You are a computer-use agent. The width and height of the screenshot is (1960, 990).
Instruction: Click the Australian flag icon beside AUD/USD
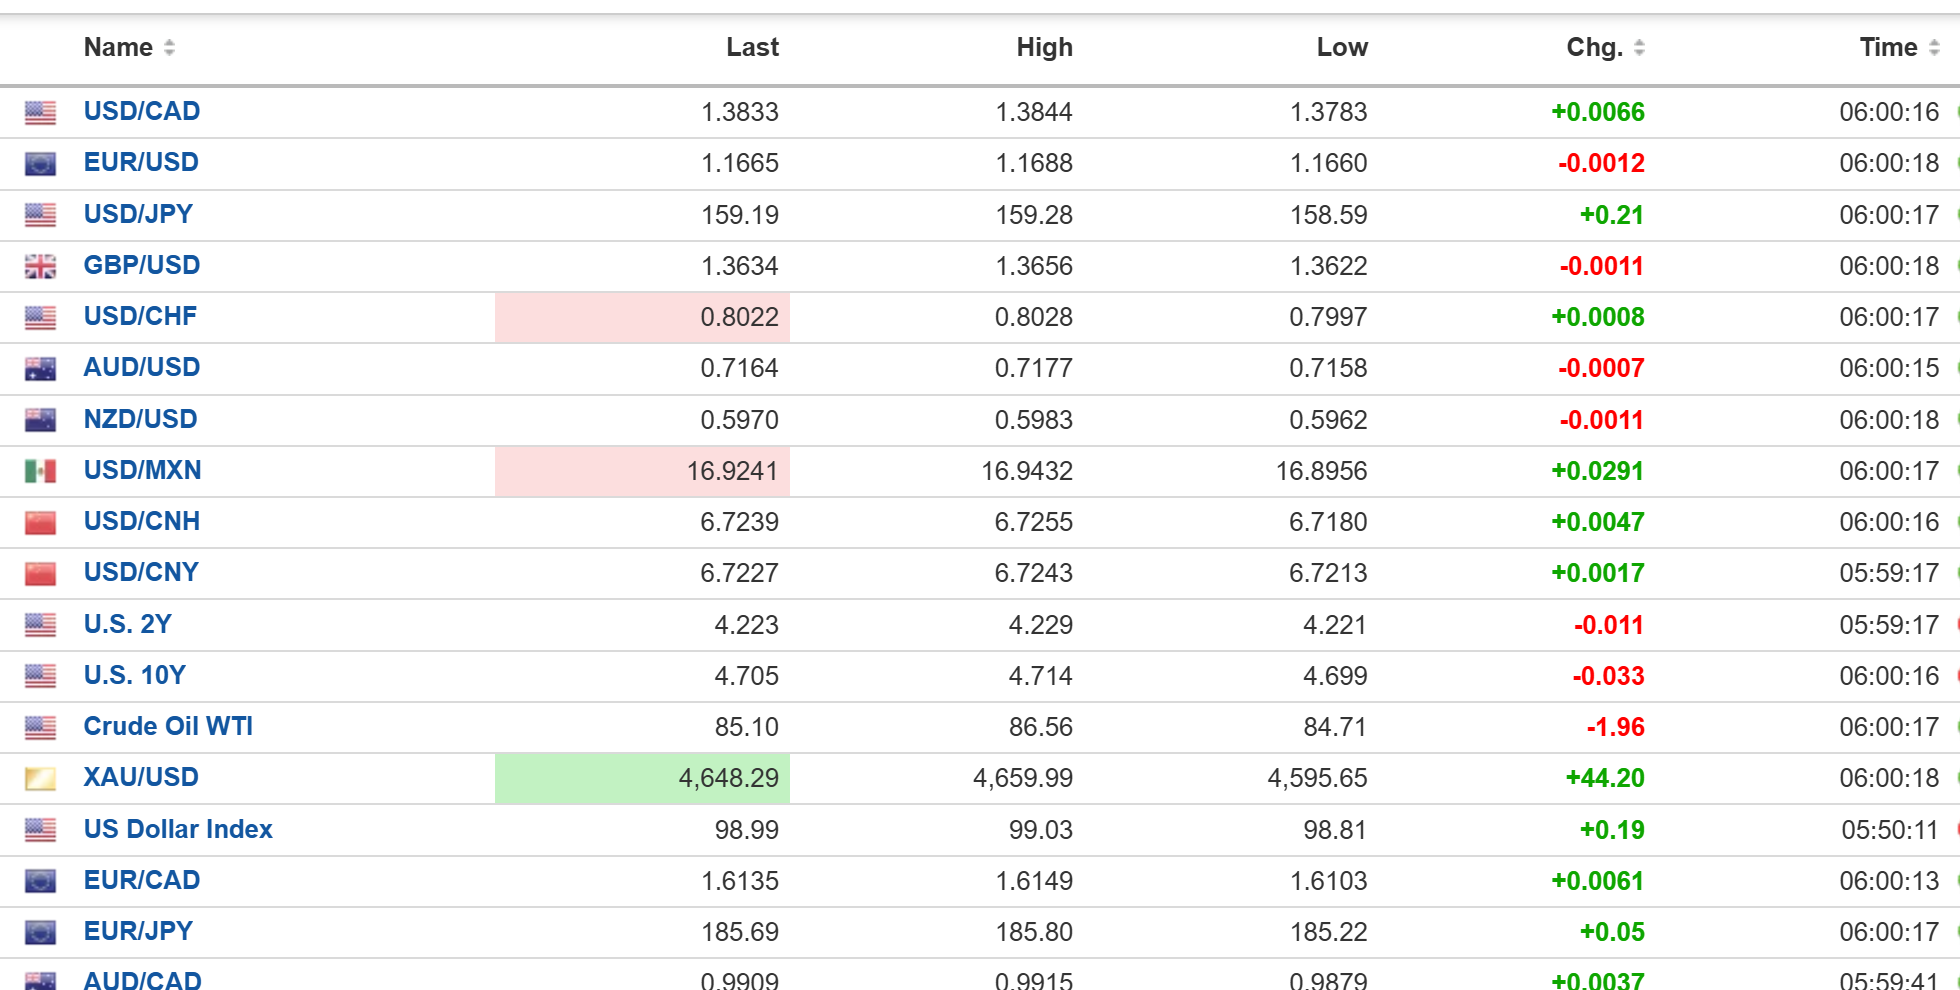[40, 369]
